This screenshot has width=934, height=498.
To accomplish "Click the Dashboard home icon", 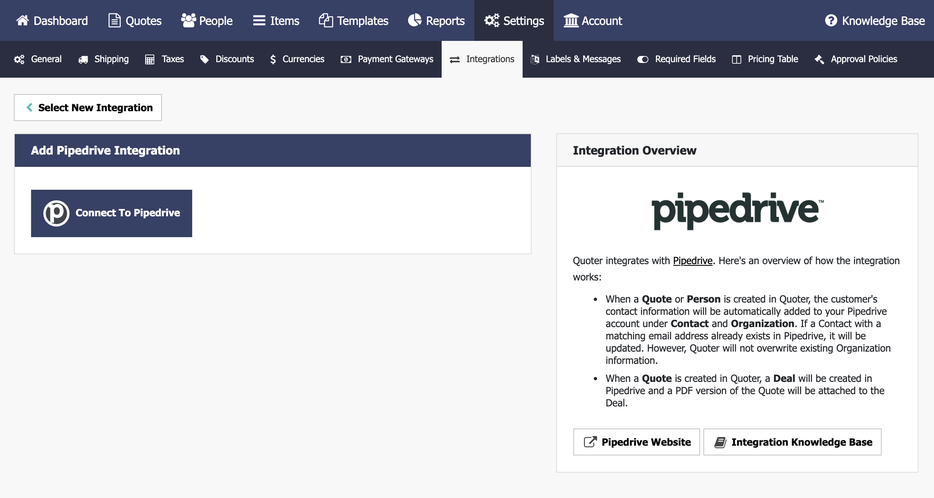I will pyautogui.click(x=23, y=21).
